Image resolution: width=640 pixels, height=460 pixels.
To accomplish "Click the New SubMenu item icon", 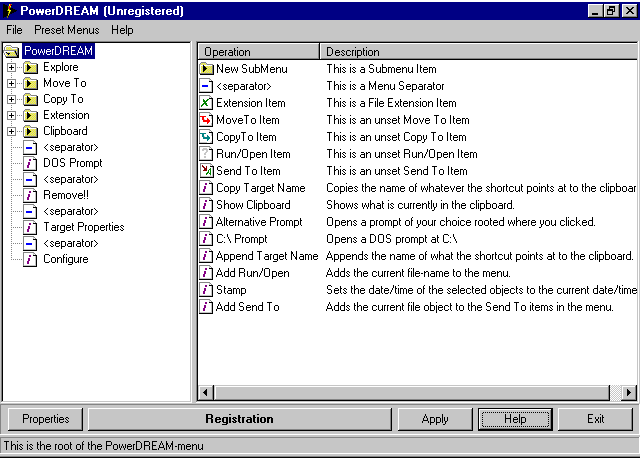I will tap(207, 69).
